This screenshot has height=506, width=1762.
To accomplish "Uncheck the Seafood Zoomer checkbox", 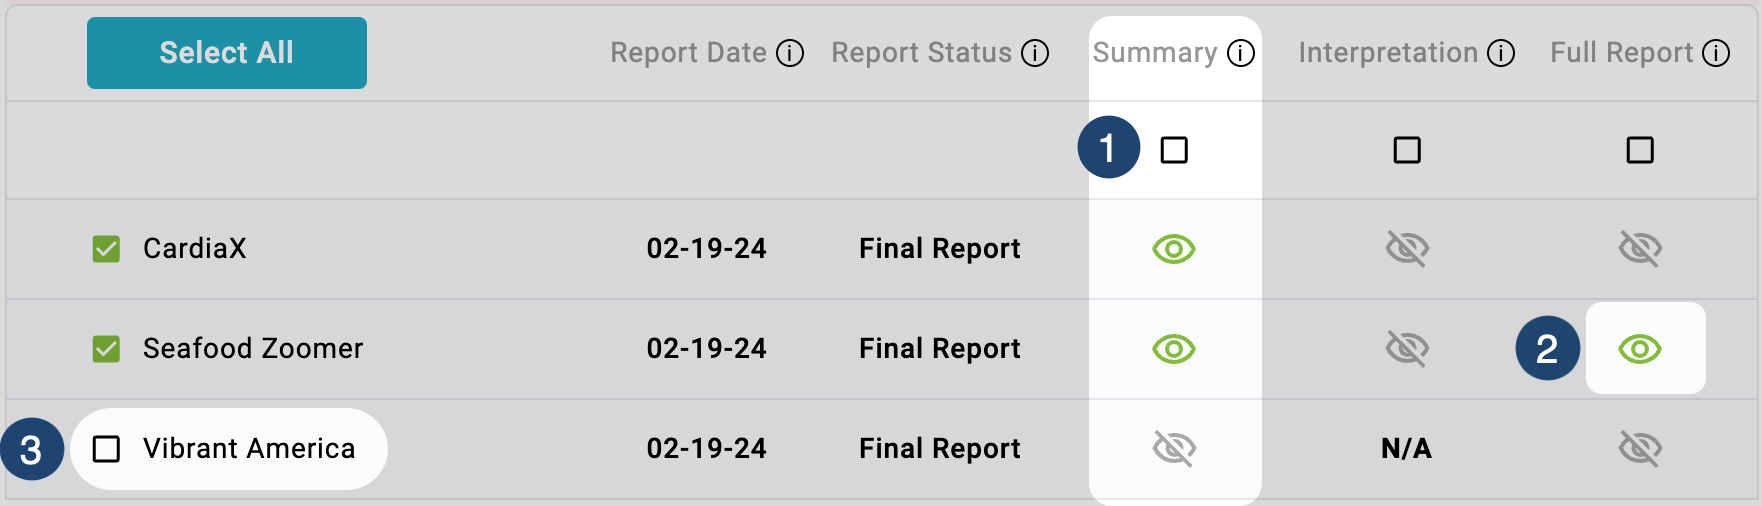I will (x=106, y=349).
